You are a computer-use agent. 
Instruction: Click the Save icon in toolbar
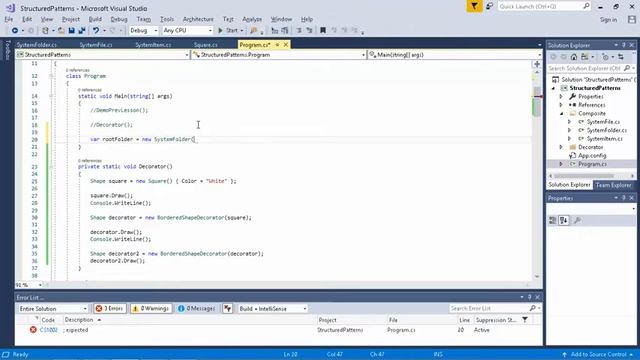[71, 31]
